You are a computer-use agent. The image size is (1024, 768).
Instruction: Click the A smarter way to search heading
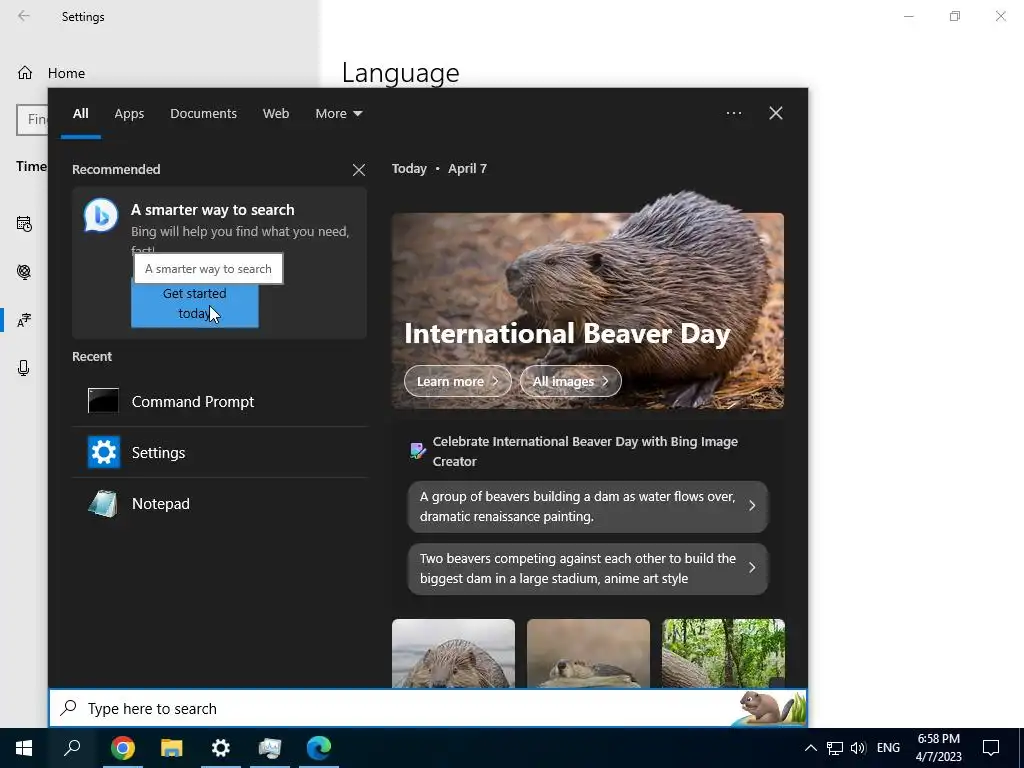point(212,210)
